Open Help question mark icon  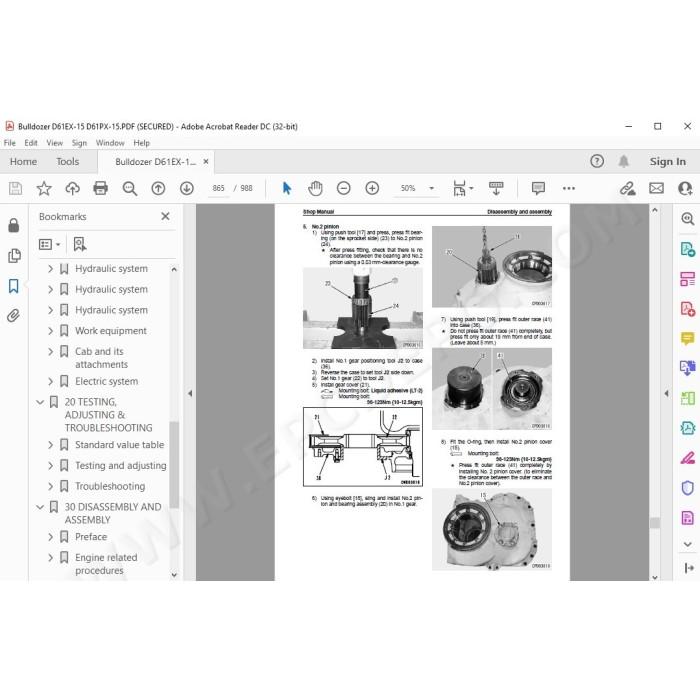[x=597, y=161]
